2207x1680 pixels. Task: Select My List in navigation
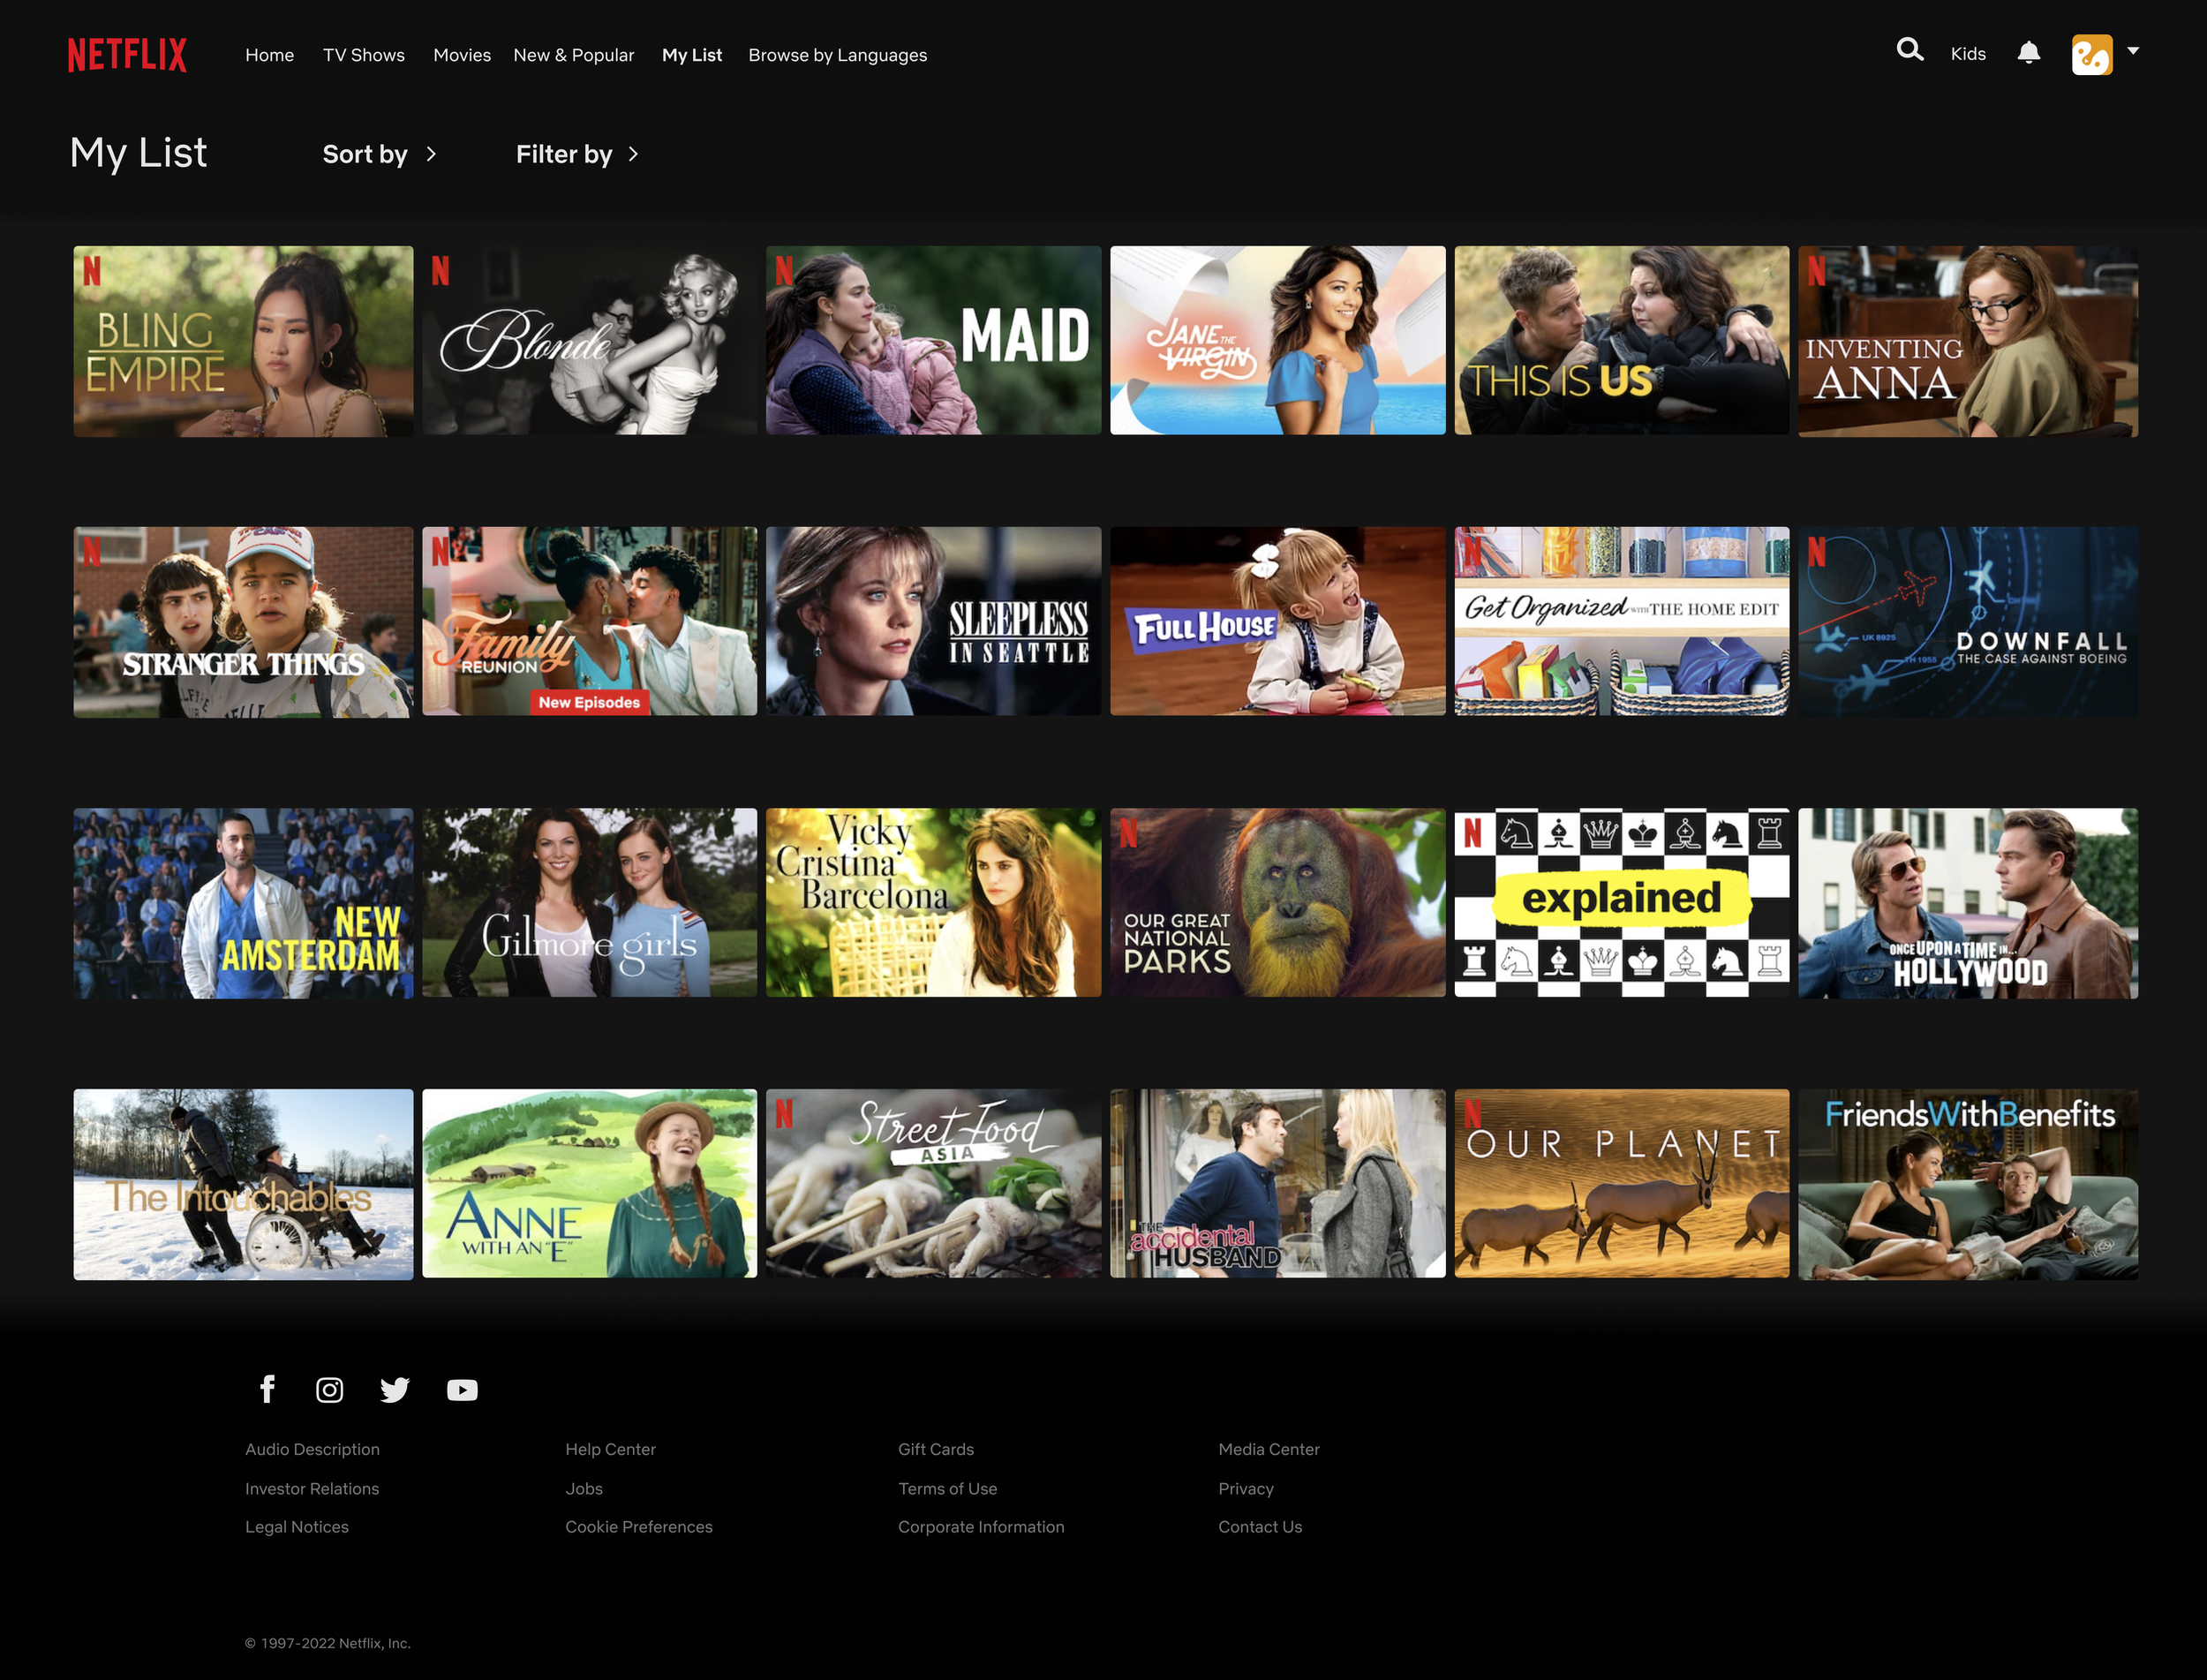[692, 55]
